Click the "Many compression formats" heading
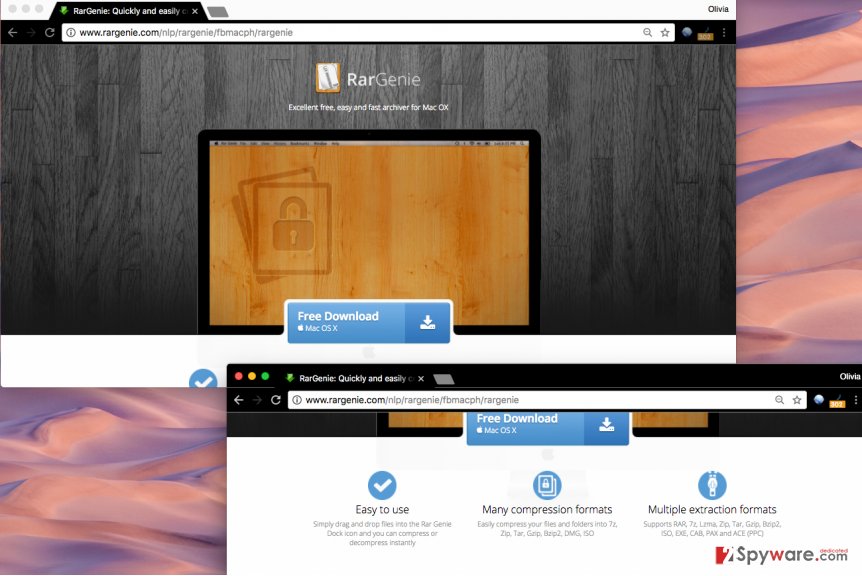The image size is (862, 576). pos(547,509)
